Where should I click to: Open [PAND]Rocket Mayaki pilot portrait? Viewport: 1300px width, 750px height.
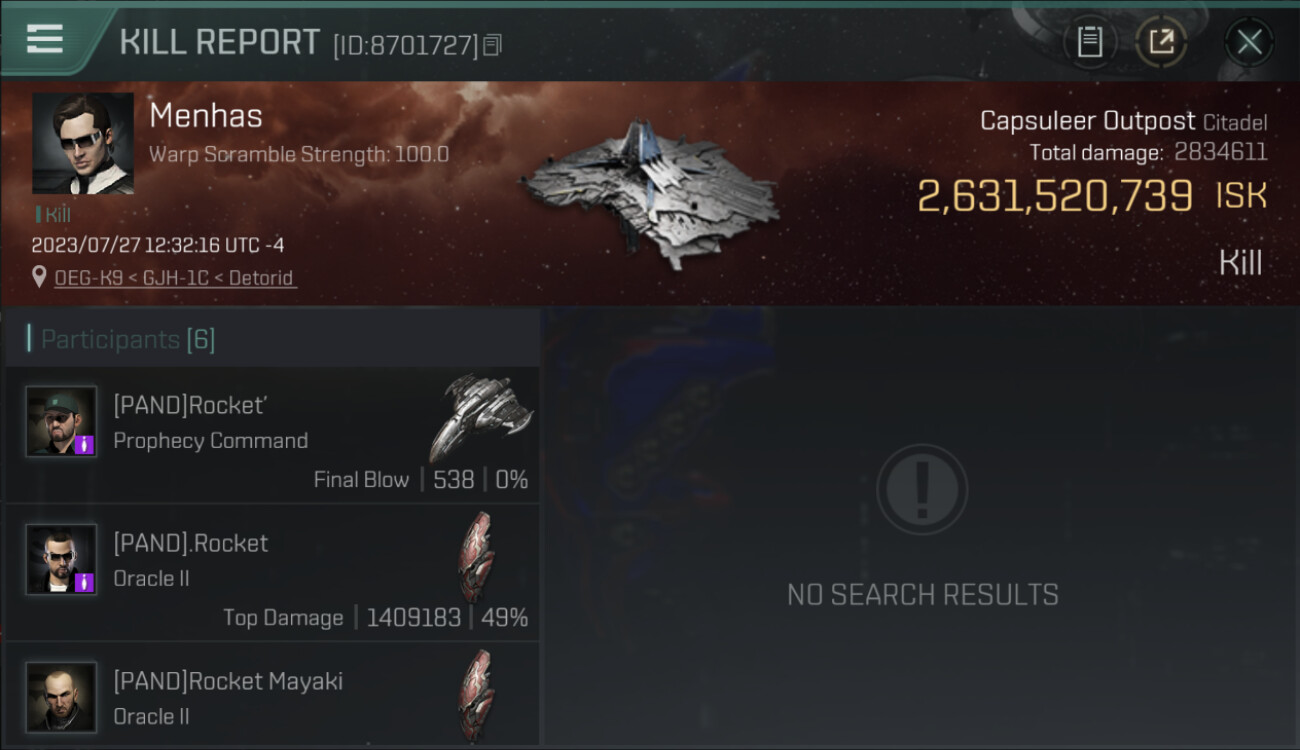point(61,697)
